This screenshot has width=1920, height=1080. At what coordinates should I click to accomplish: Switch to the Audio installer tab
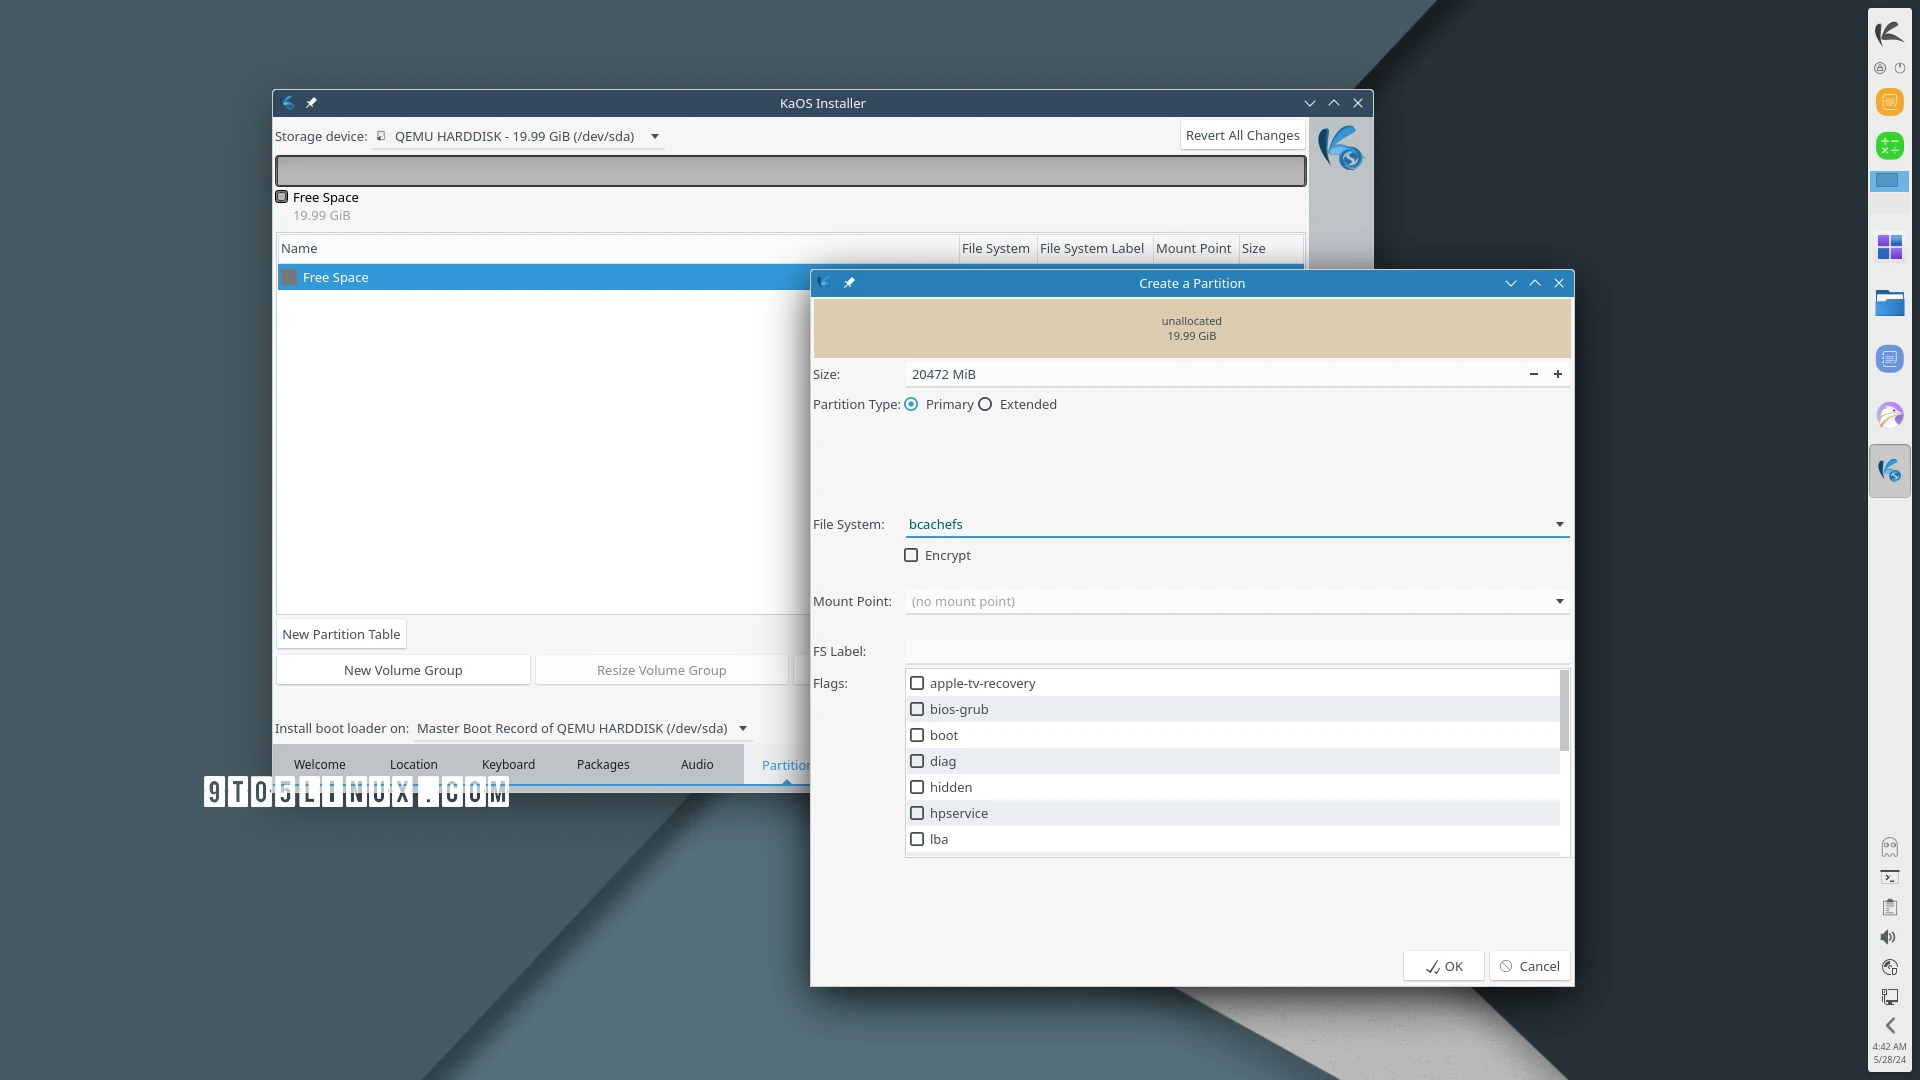696,764
